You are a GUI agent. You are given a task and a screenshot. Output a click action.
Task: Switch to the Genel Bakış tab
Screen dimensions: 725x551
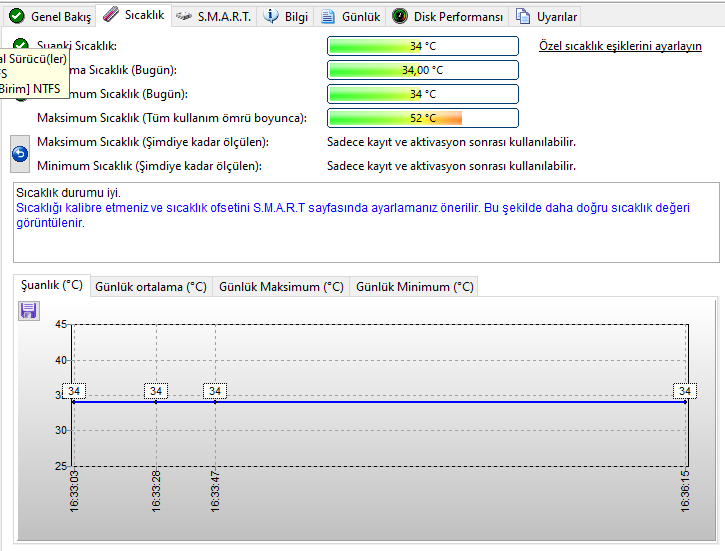pyautogui.click(x=50, y=17)
